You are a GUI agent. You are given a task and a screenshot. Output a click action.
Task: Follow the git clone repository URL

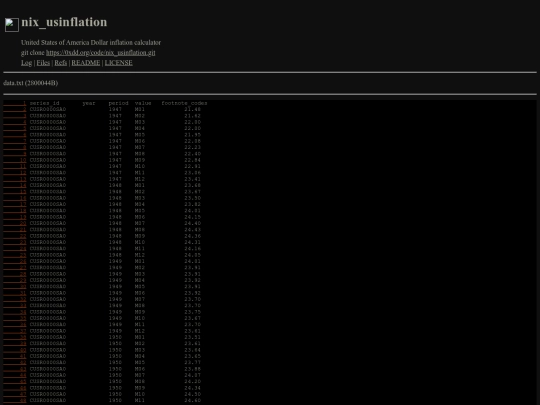click(101, 53)
